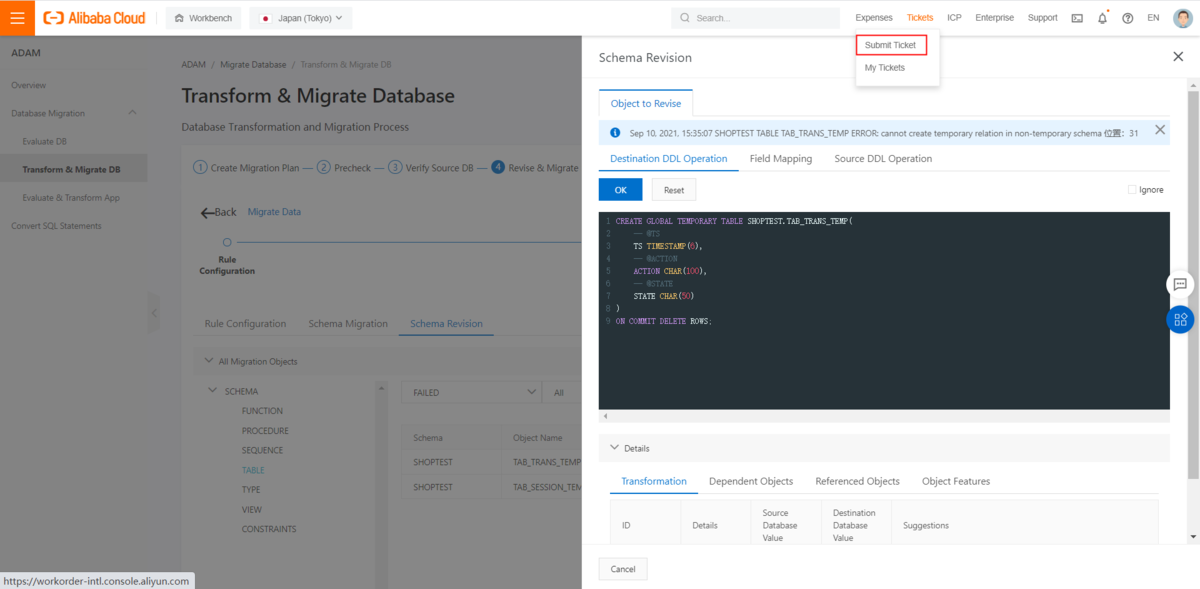Click the blue OK button
The width and height of the screenshot is (1200, 589).
tap(620, 190)
